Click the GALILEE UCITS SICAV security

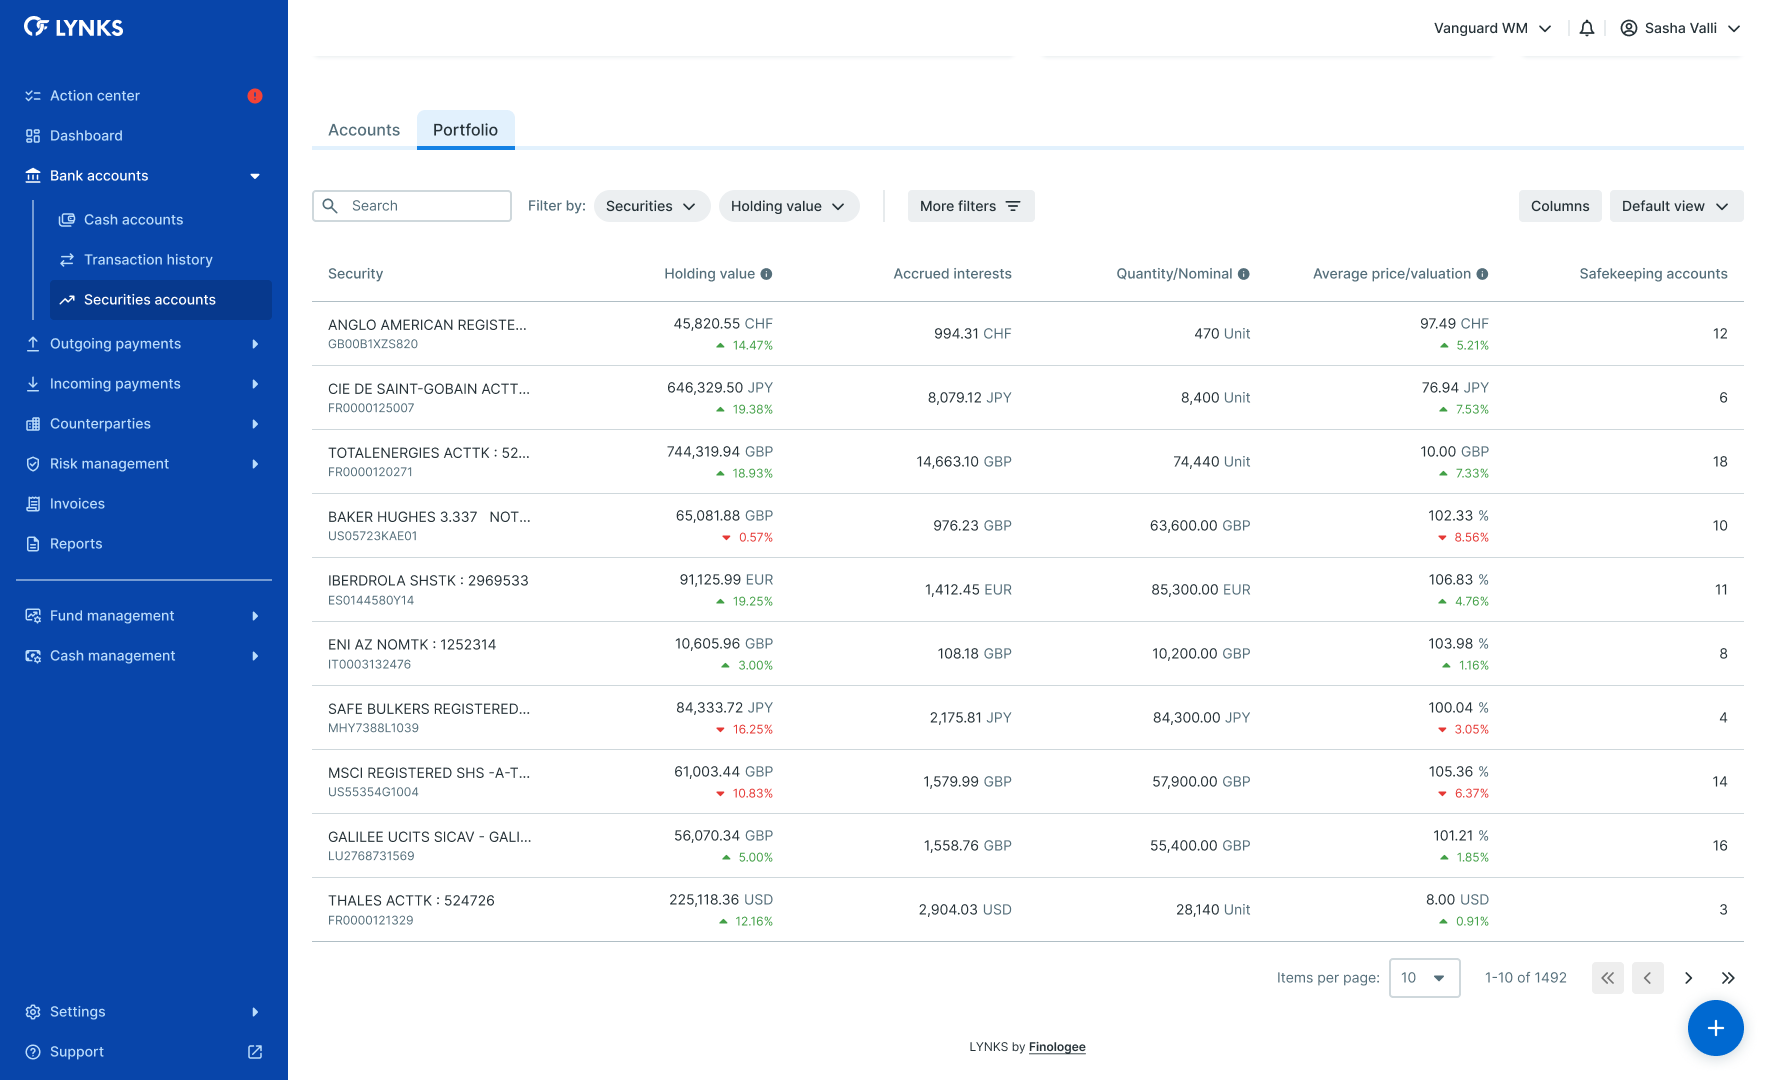430,837
